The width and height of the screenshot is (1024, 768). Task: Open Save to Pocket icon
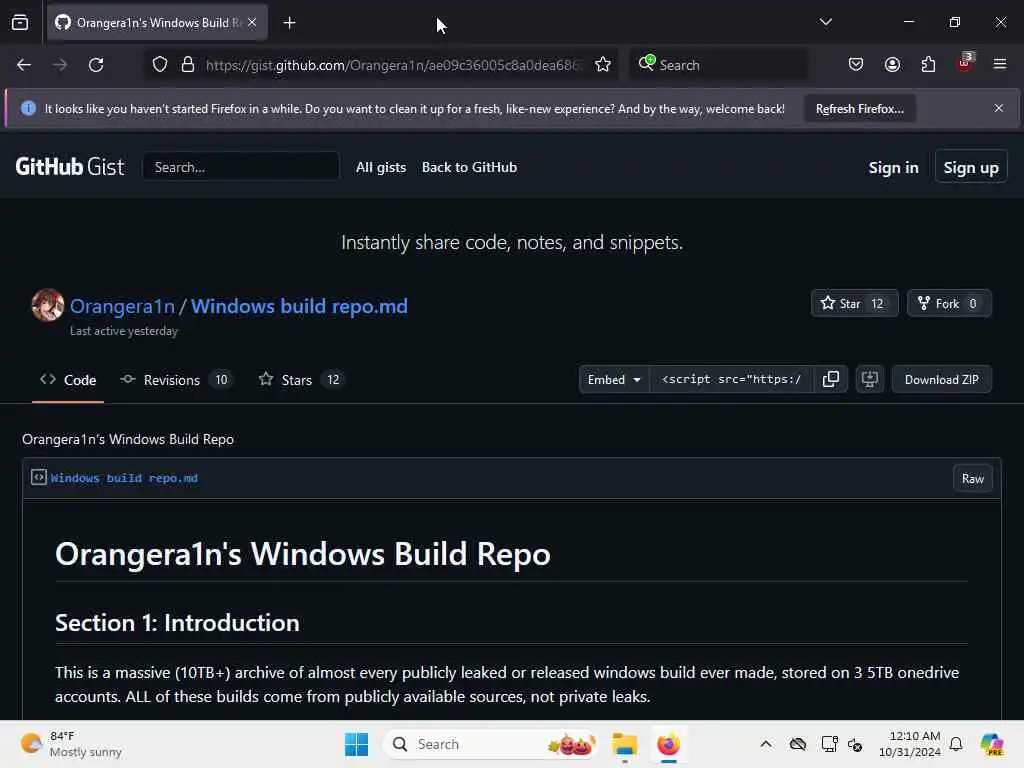pyautogui.click(x=856, y=65)
